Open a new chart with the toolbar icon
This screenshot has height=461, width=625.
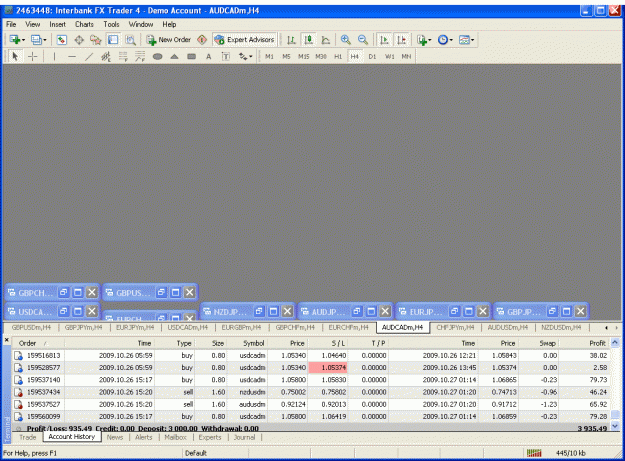tap(15, 40)
